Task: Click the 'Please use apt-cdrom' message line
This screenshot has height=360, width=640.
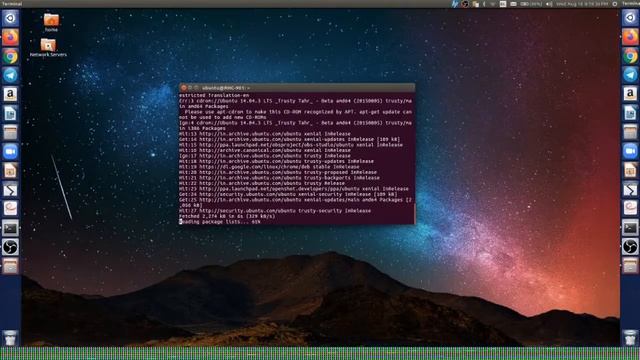Action: 296,114
